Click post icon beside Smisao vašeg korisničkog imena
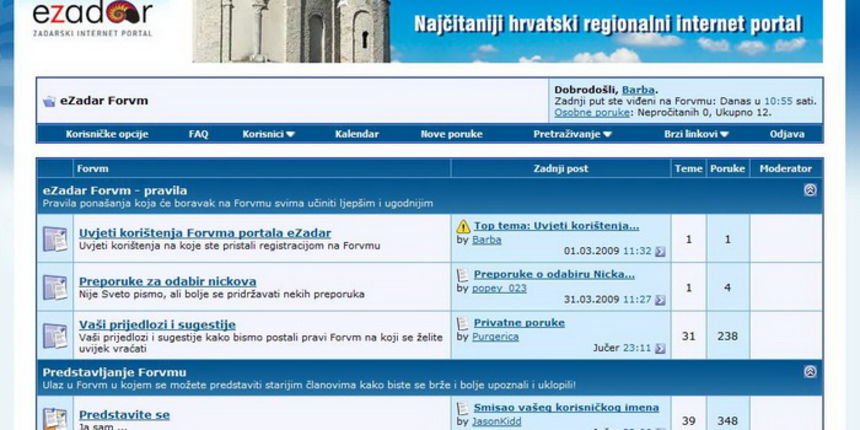 click(x=463, y=408)
